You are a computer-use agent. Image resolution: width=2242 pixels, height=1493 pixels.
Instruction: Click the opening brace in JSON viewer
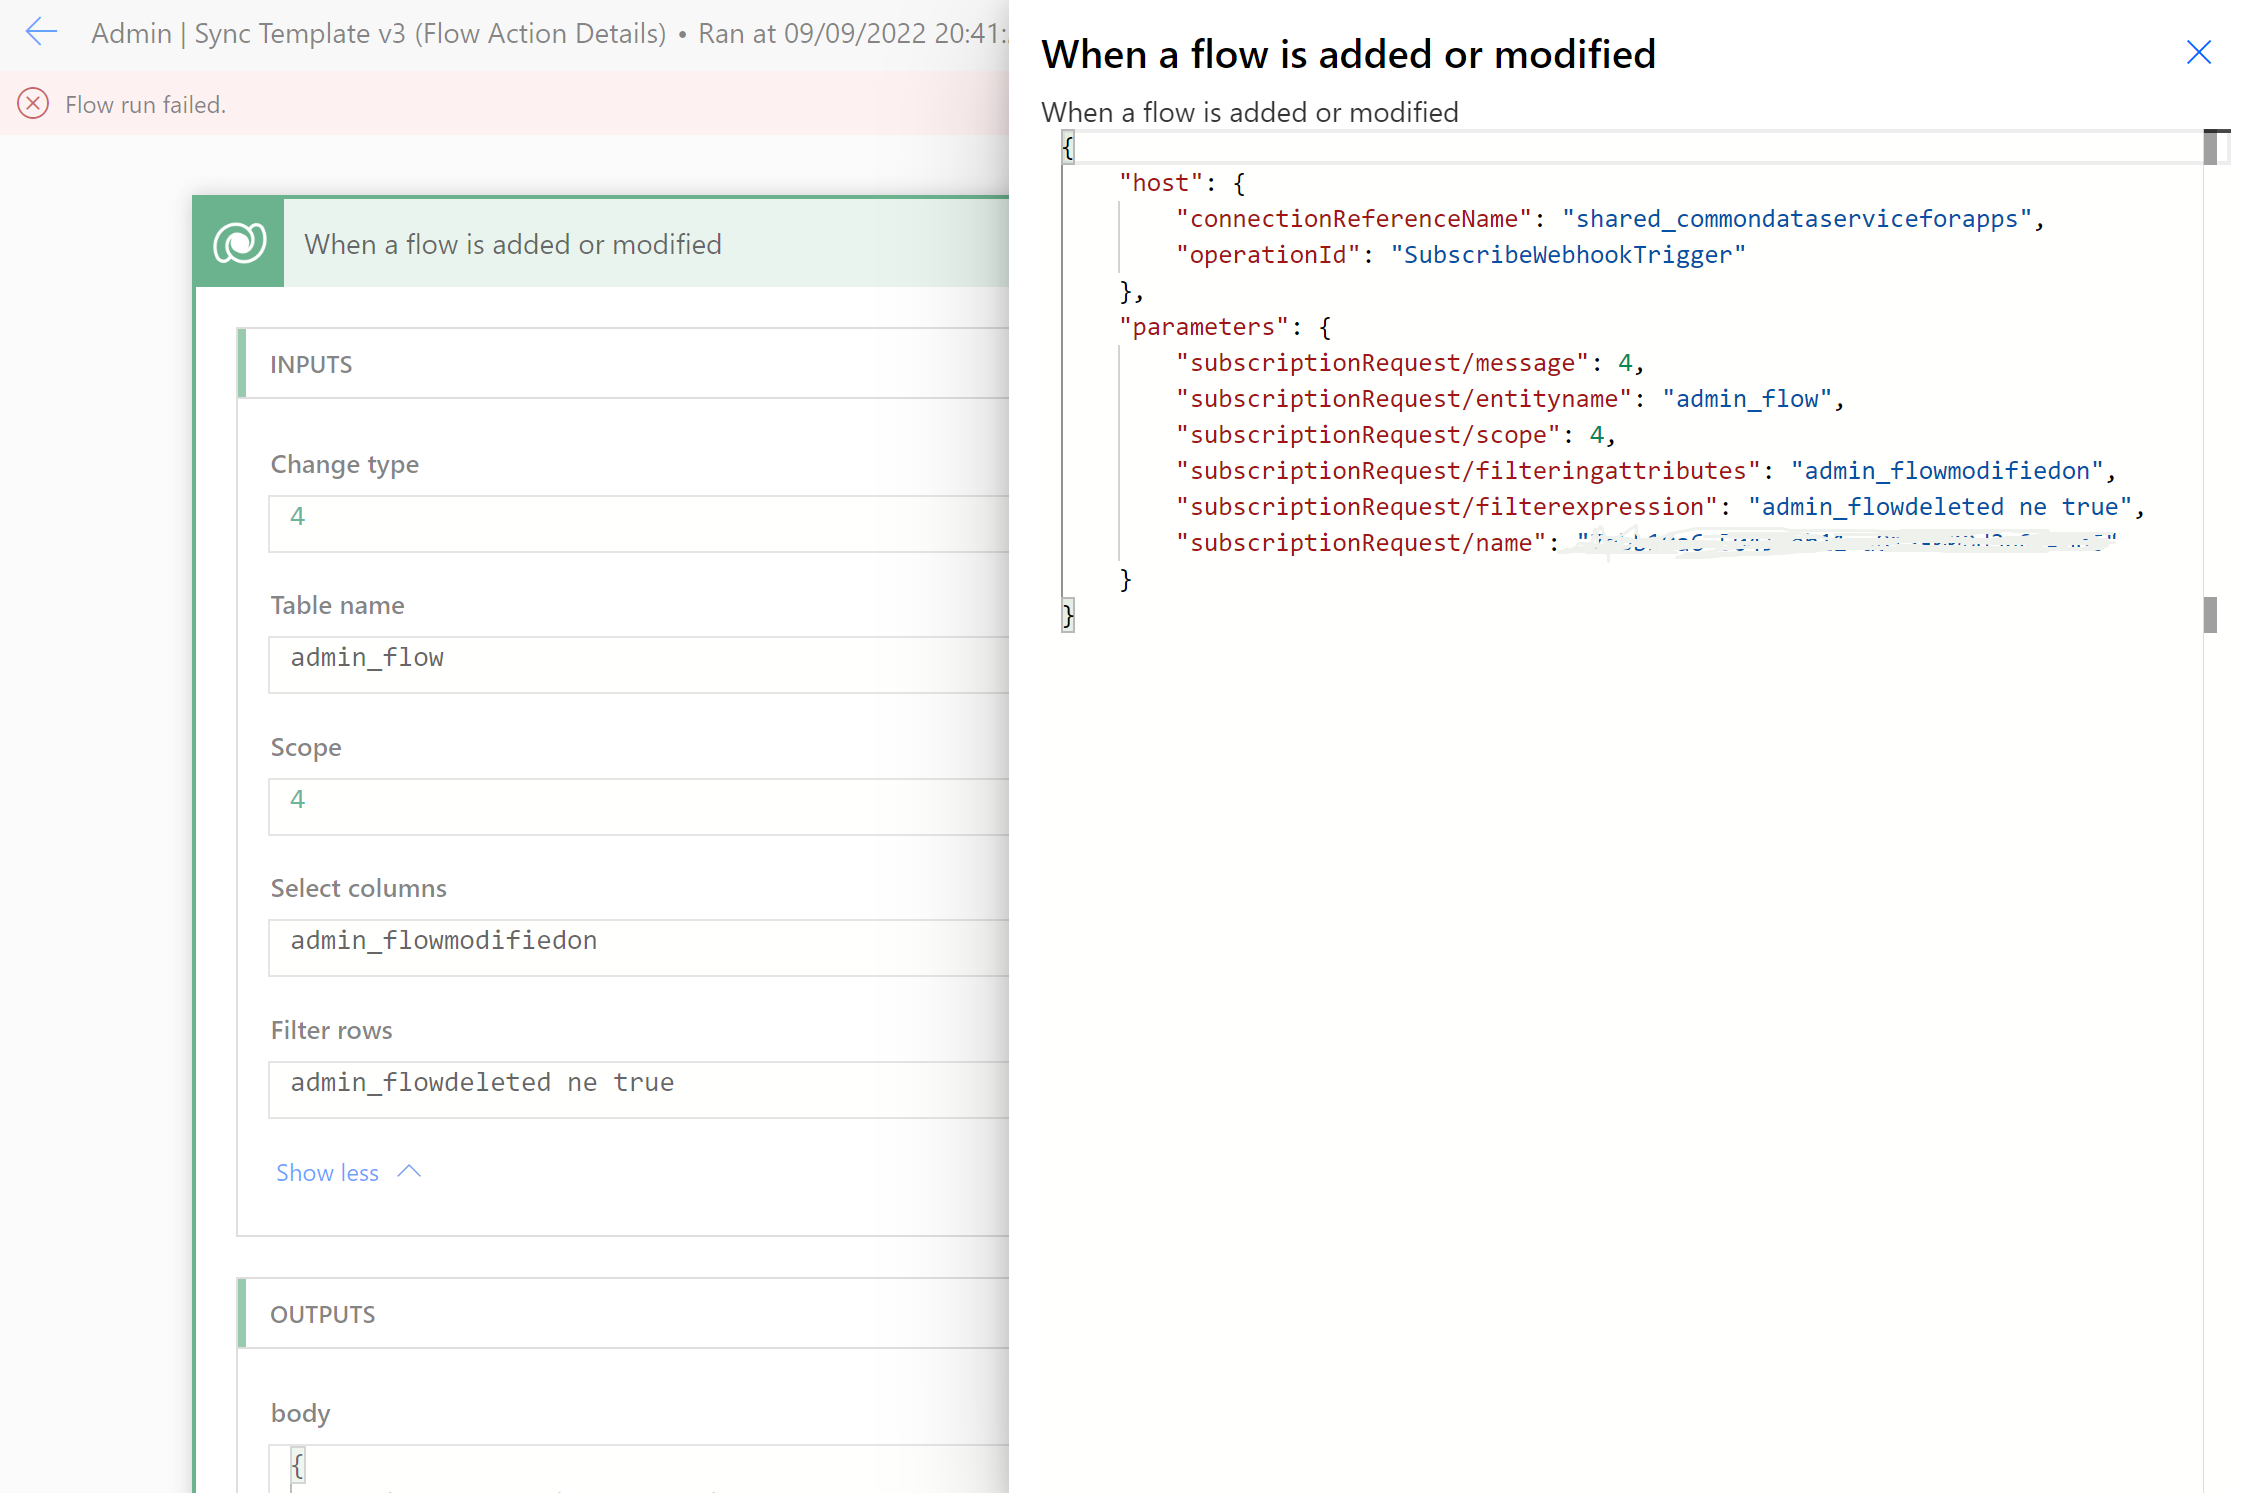pos(1068,148)
